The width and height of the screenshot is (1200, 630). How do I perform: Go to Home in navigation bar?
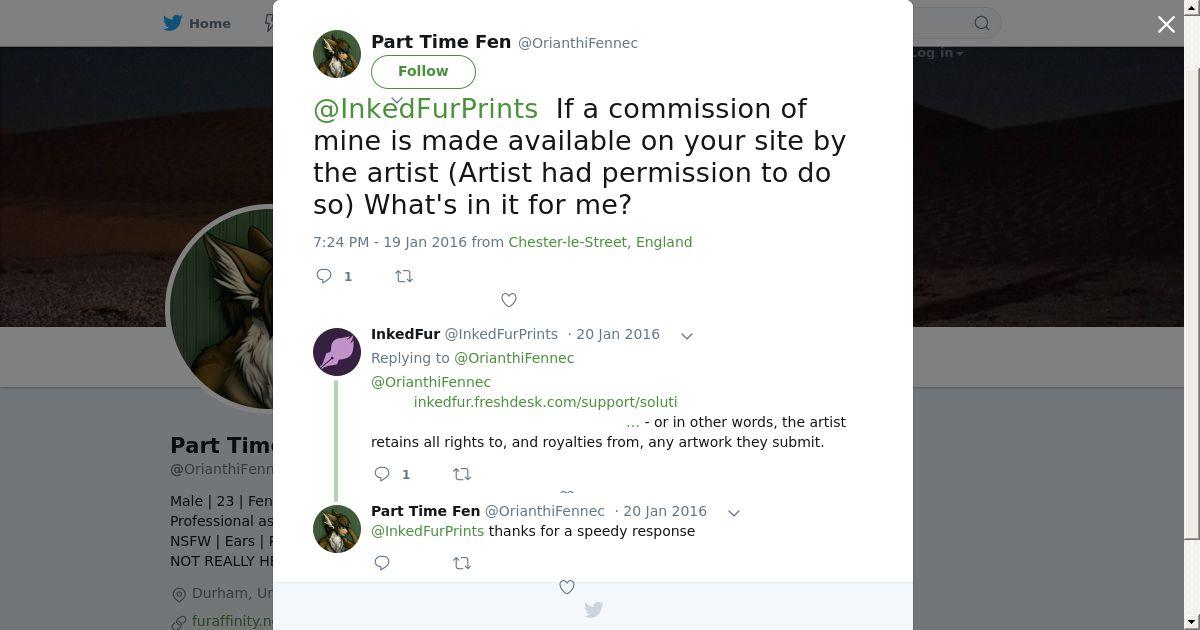pyautogui.click(x=210, y=23)
